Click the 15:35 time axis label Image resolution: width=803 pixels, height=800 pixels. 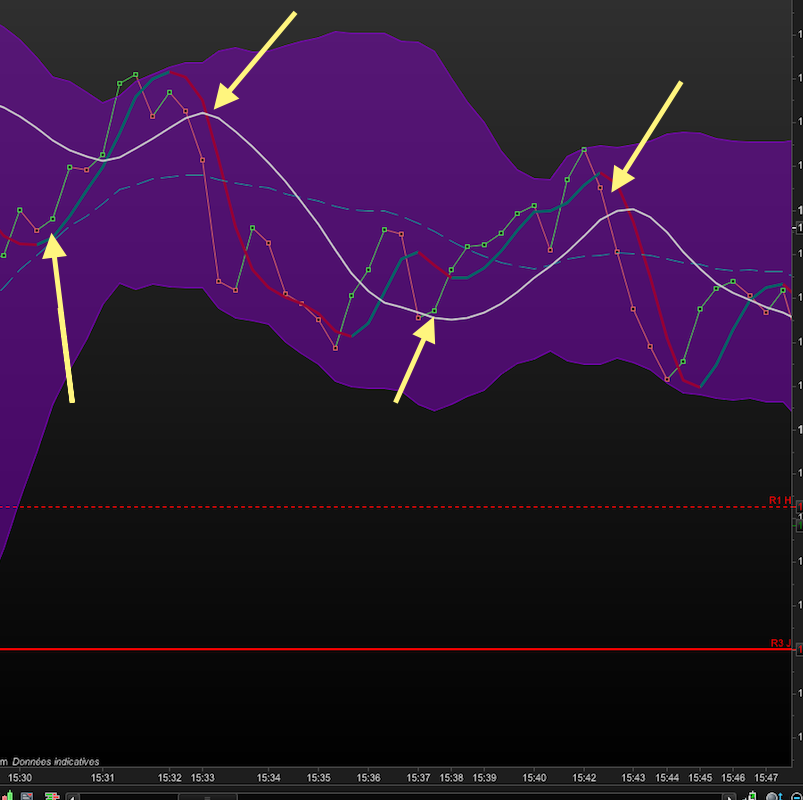click(319, 777)
